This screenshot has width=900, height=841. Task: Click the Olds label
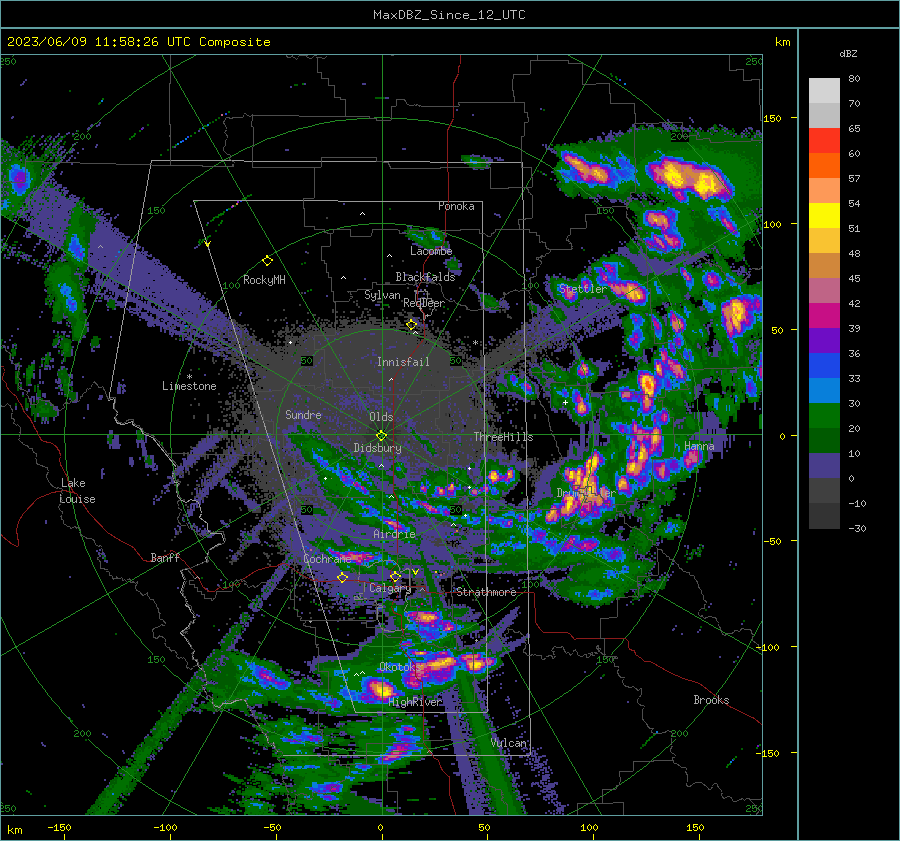(381, 417)
